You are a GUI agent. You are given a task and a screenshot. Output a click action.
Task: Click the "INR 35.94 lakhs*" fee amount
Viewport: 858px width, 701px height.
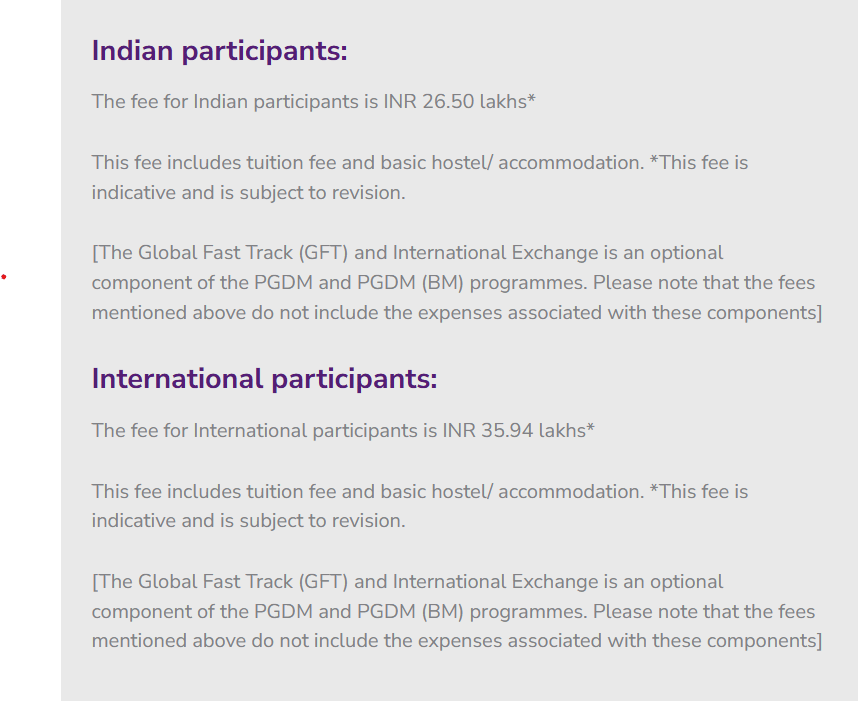[519, 431]
